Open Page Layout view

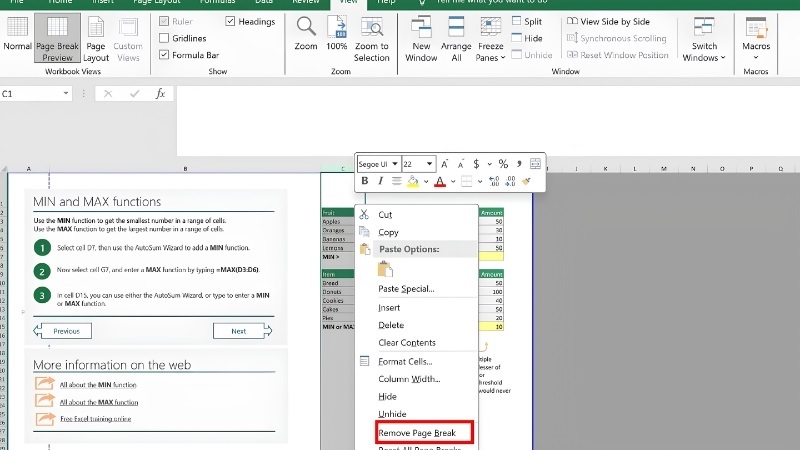[x=96, y=38]
